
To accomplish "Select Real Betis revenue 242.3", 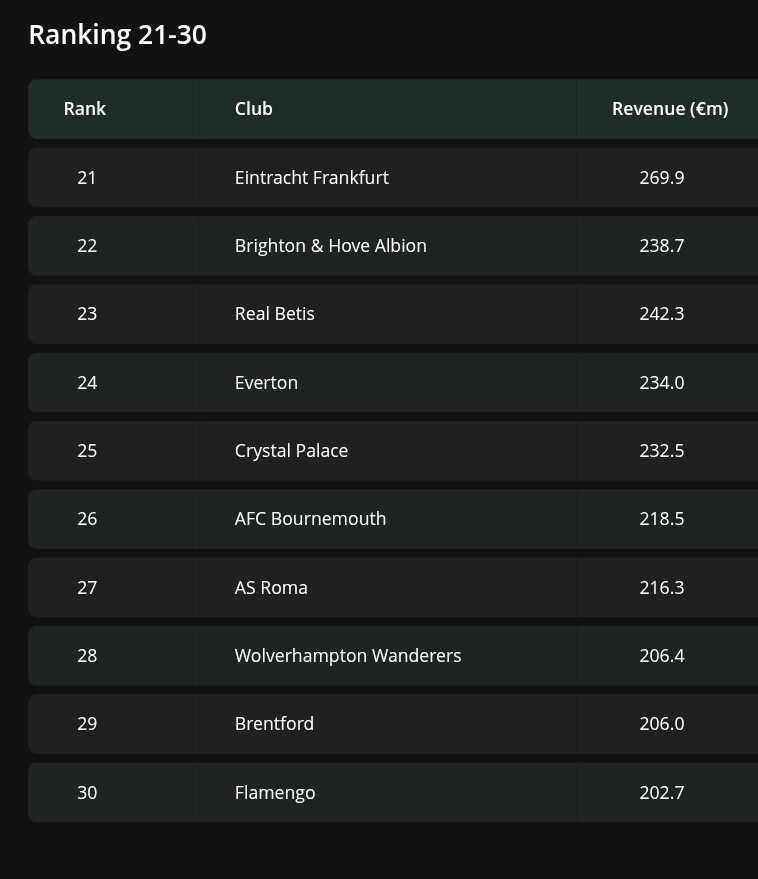I will [x=662, y=314].
